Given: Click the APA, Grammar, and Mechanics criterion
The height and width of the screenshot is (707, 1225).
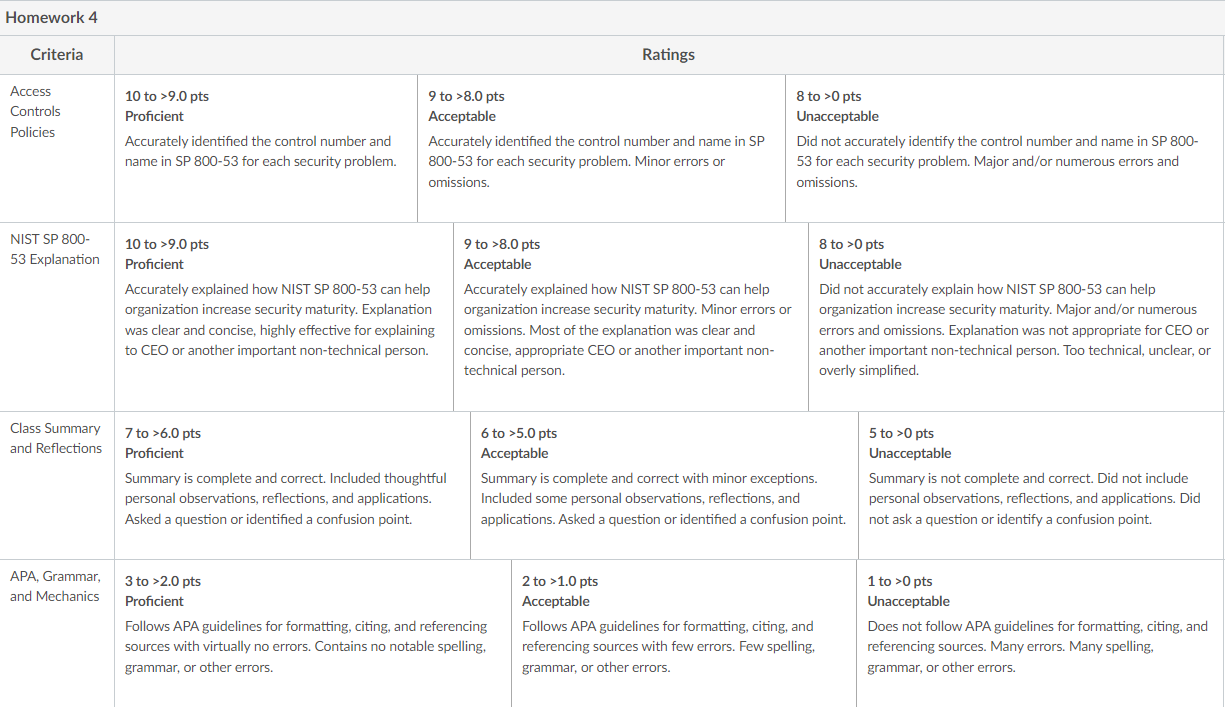Looking at the screenshot, I should coord(55,586).
